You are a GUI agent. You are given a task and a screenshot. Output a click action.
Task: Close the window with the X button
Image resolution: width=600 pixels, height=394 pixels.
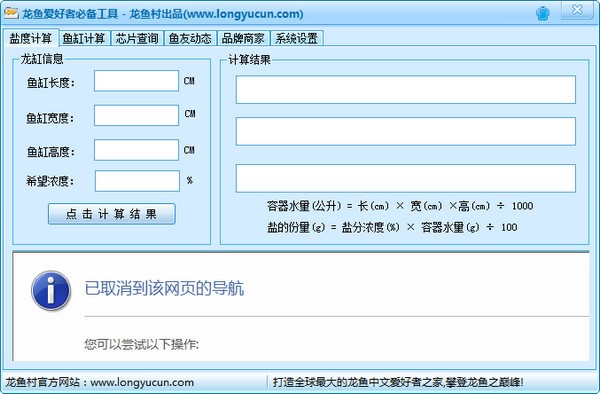tap(577, 10)
